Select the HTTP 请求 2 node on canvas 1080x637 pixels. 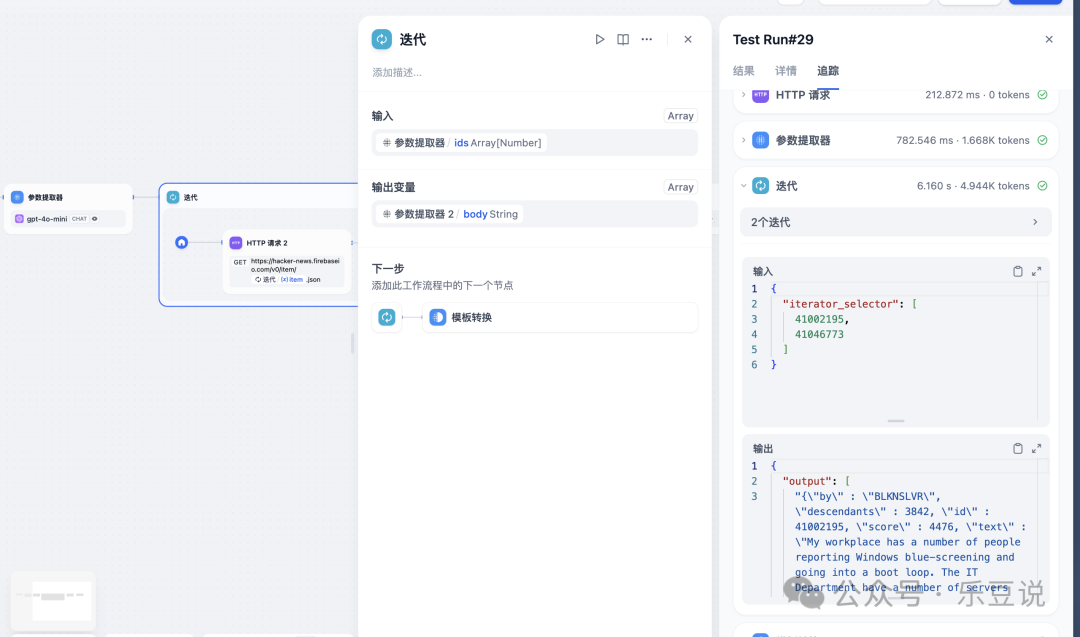pos(287,262)
